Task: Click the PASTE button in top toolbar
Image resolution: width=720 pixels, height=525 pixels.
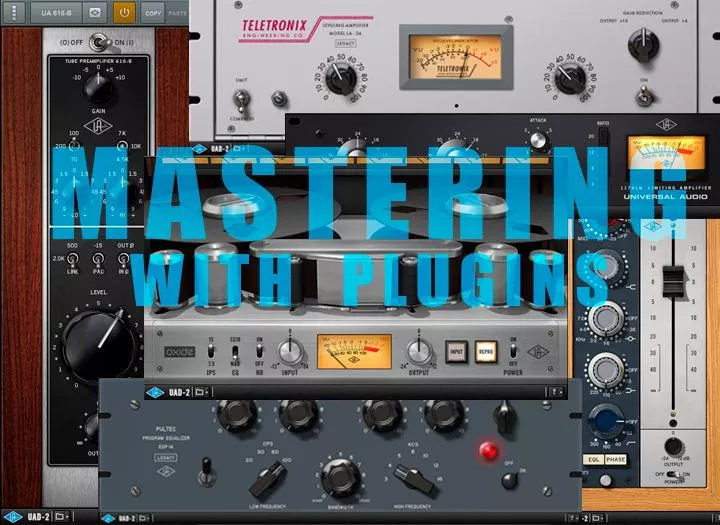Action: 177,13
